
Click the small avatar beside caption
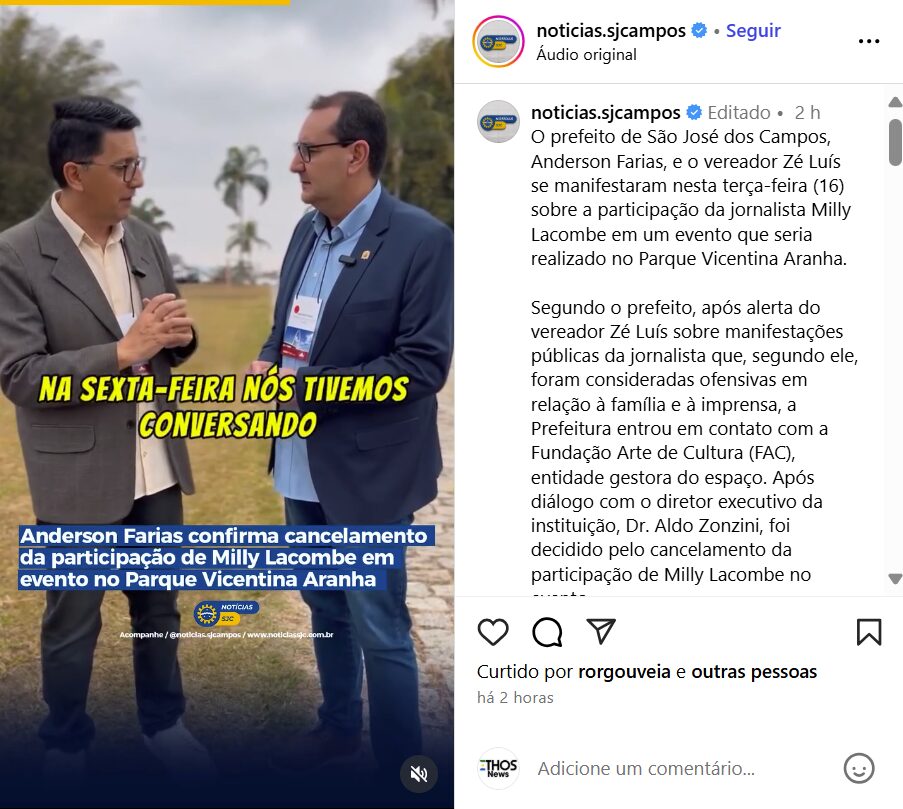[x=498, y=121]
